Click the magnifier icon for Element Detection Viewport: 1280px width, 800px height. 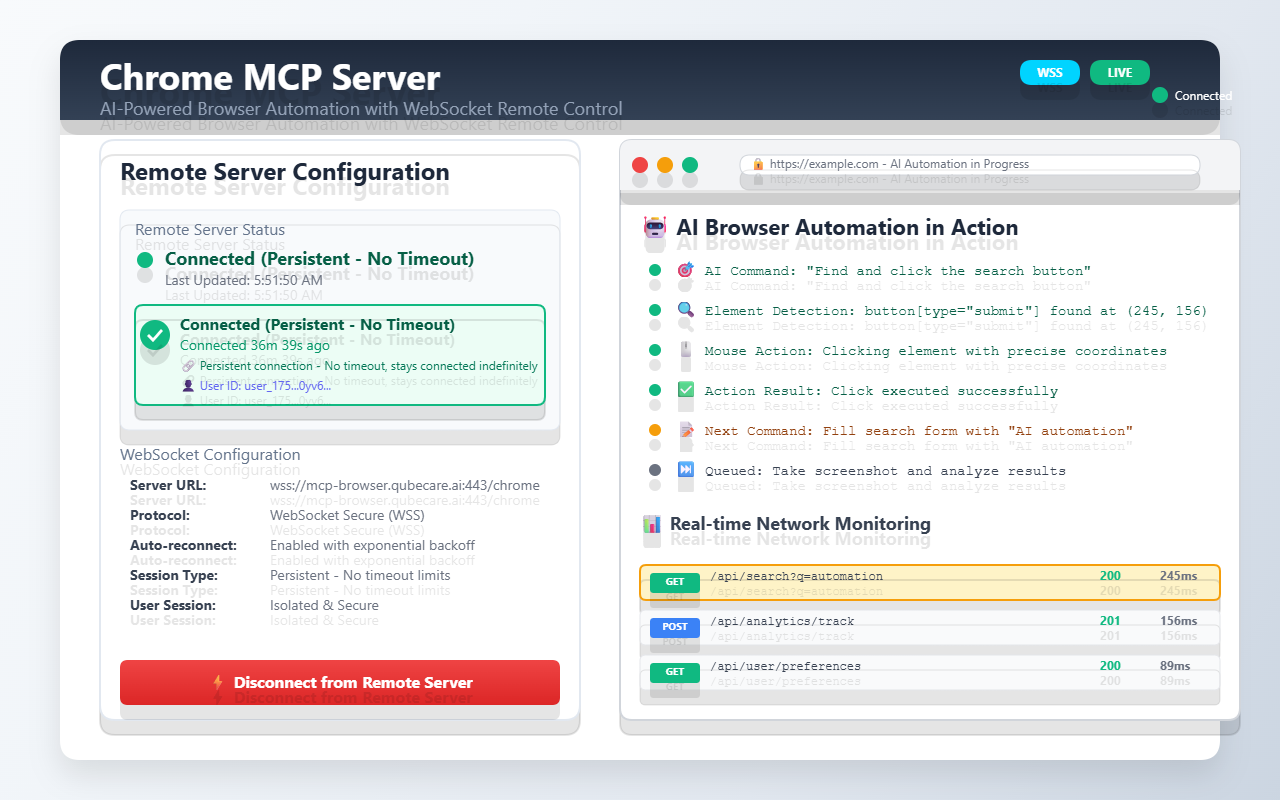point(685,310)
